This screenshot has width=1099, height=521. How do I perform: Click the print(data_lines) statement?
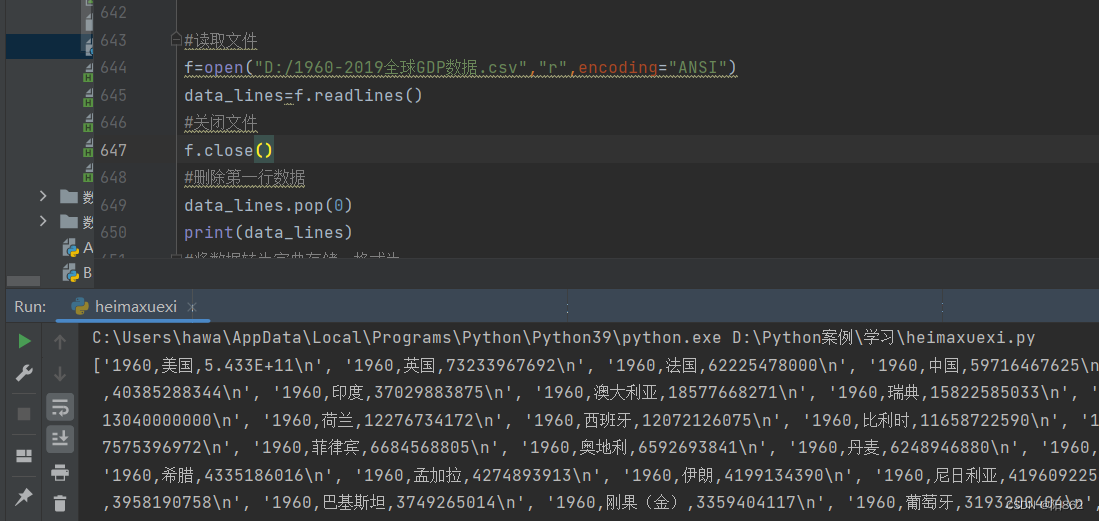268,232
